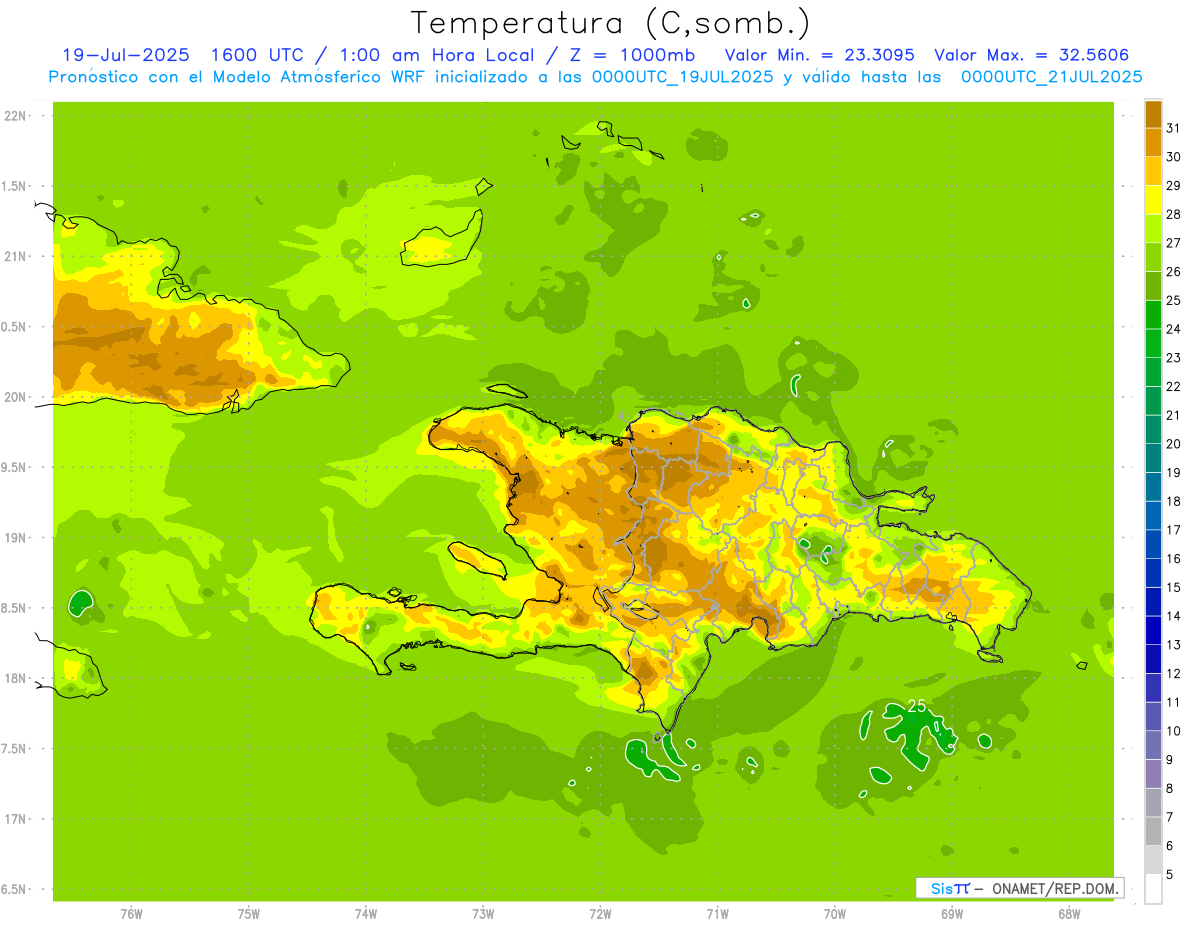The height and width of the screenshot is (927, 1200).
Task: Click the "0.5N" latitude axis label
Action: pyautogui.click(x=14, y=327)
